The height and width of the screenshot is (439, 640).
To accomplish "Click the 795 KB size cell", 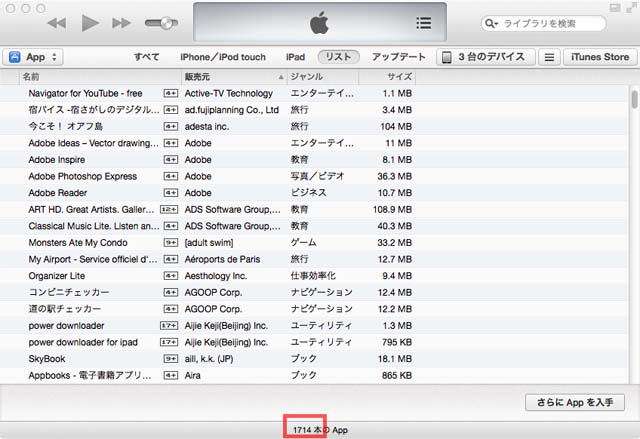I will click(397, 342).
